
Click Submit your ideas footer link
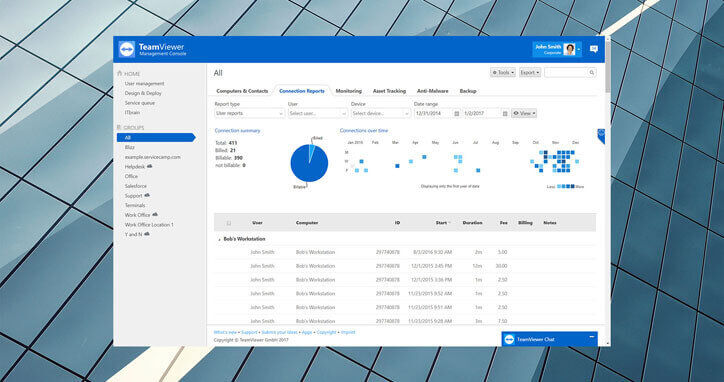click(x=279, y=332)
